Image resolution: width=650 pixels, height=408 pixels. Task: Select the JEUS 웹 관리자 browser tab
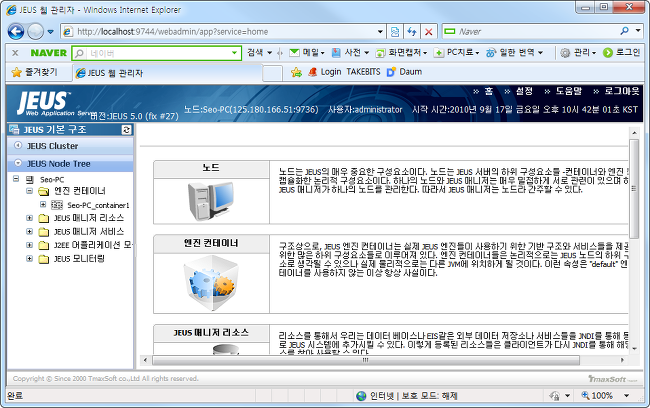tap(168, 73)
